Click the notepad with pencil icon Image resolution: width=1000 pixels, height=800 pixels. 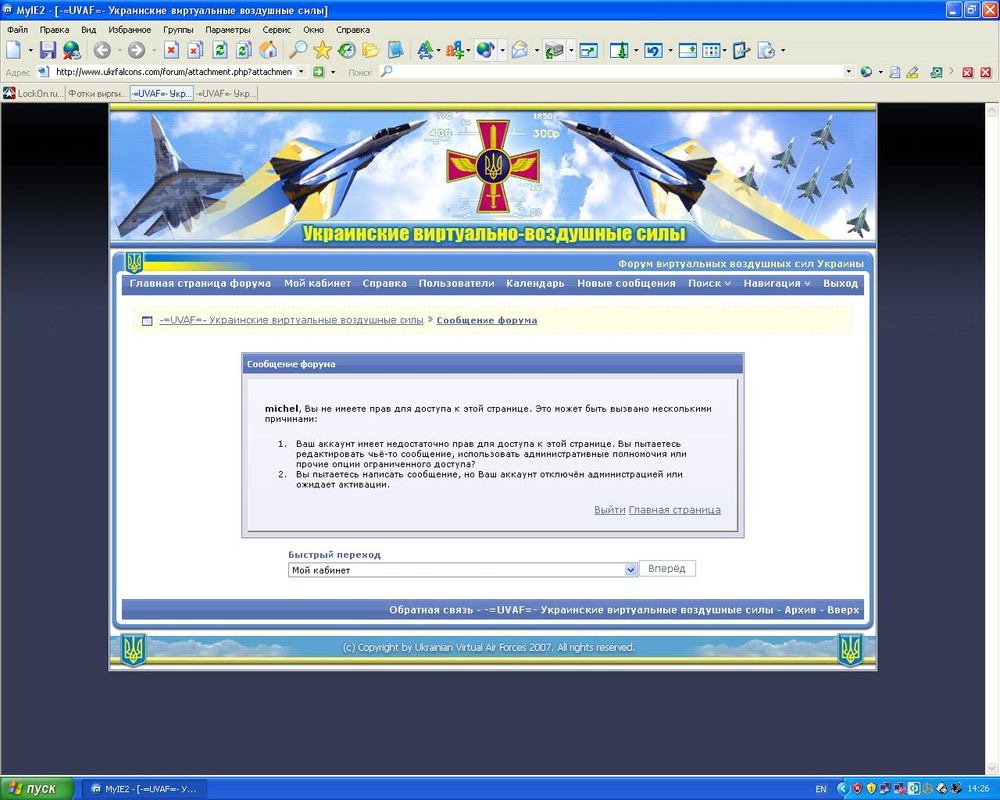click(x=741, y=50)
